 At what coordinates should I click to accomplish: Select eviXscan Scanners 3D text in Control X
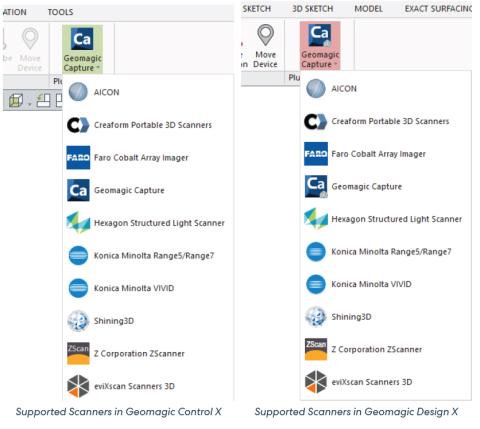[134, 386]
